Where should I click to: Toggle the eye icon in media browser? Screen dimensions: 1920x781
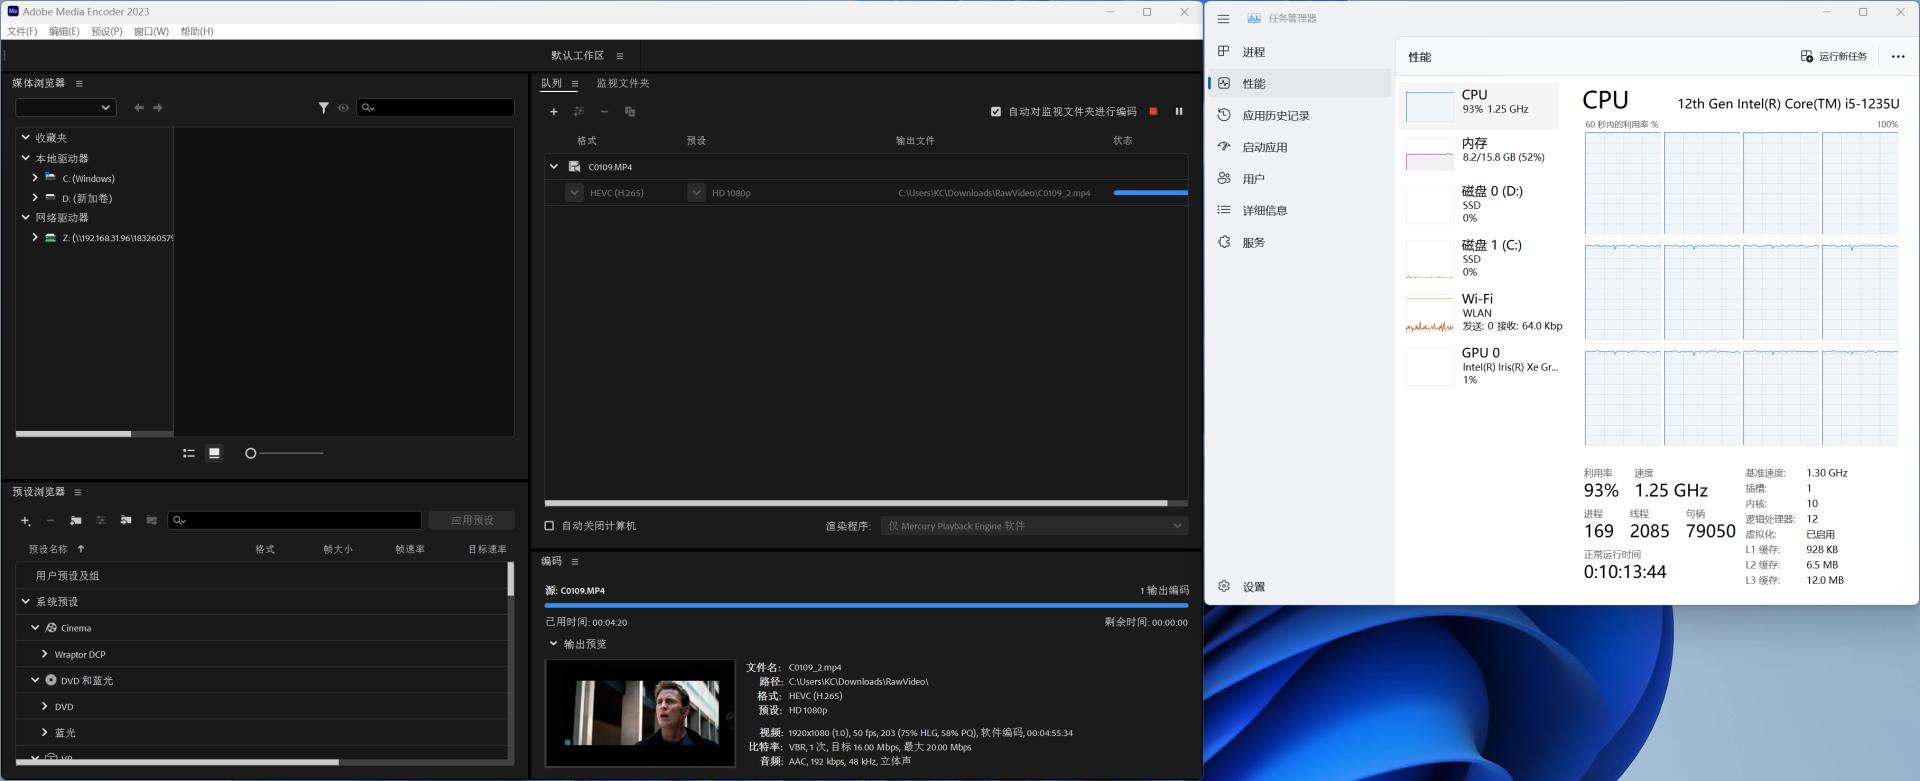(x=343, y=108)
